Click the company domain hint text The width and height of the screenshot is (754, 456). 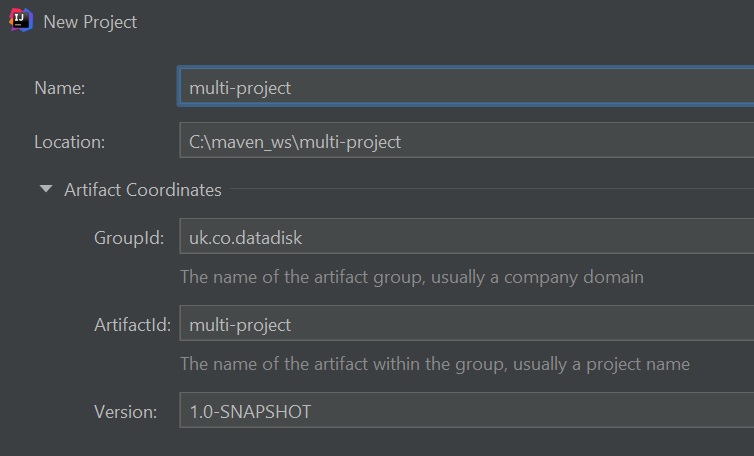click(411, 277)
